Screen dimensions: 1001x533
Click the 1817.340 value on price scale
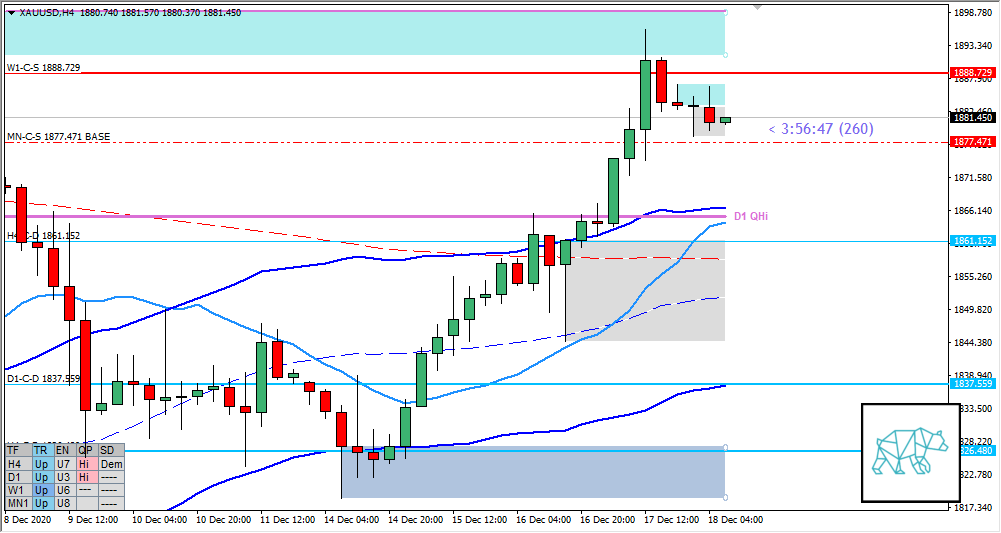974,507
